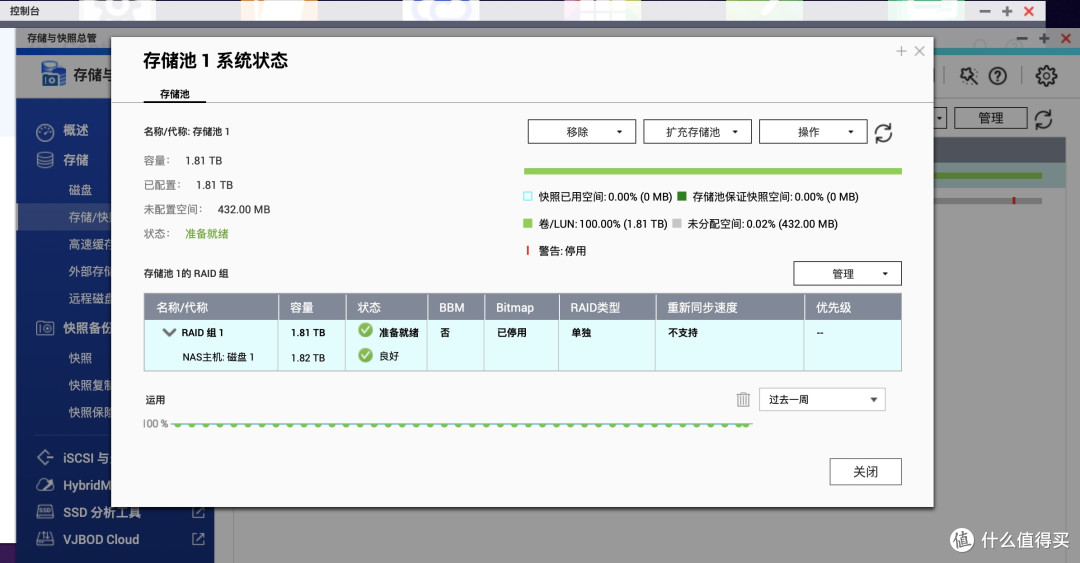Click the 单独 RAID type cell

pos(581,332)
